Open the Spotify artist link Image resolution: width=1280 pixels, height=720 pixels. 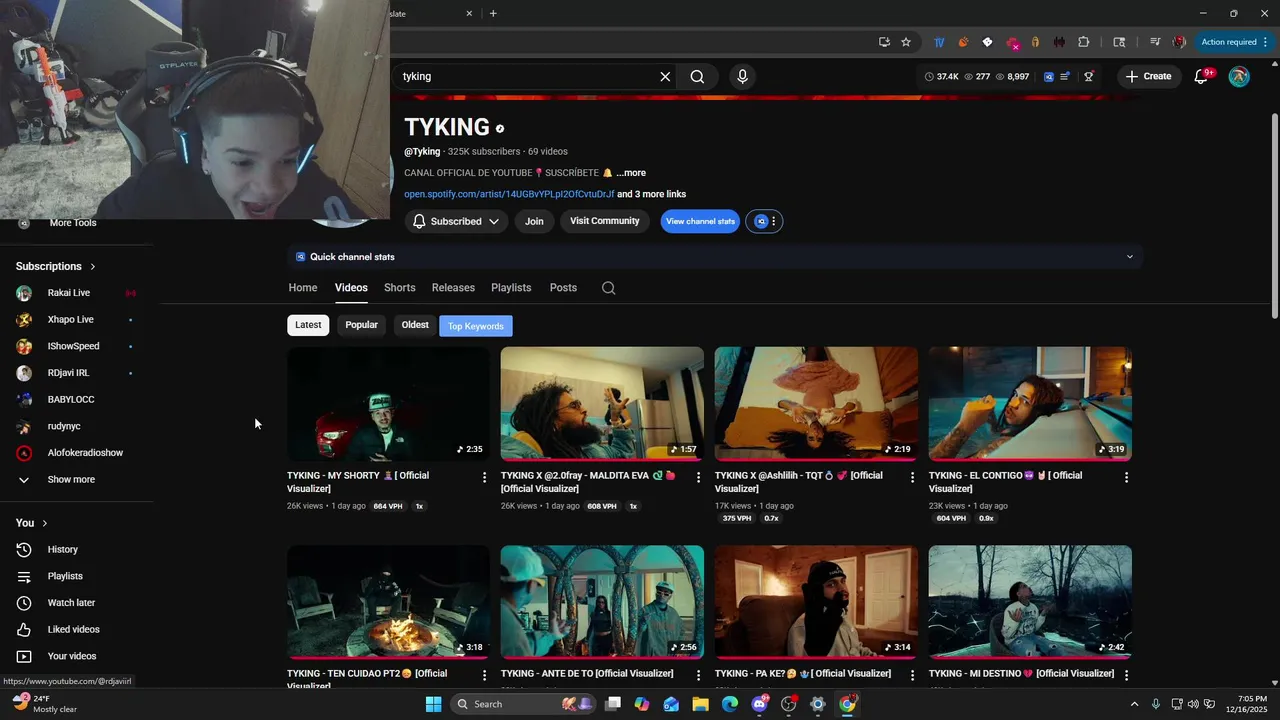coord(509,194)
